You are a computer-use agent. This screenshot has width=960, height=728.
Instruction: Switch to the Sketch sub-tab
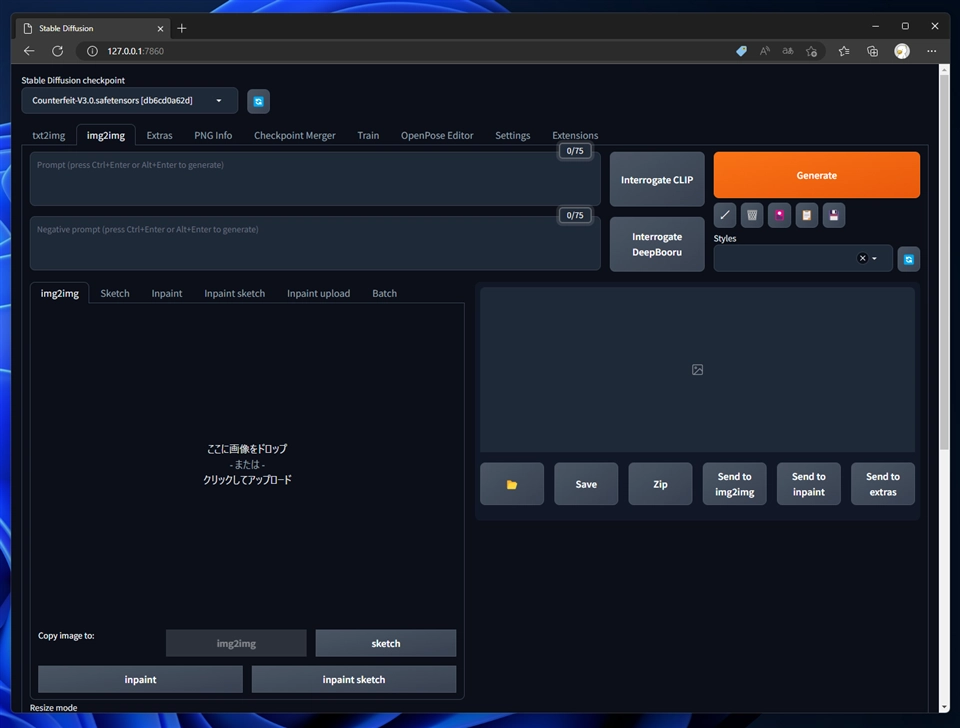pyautogui.click(x=114, y=293)
